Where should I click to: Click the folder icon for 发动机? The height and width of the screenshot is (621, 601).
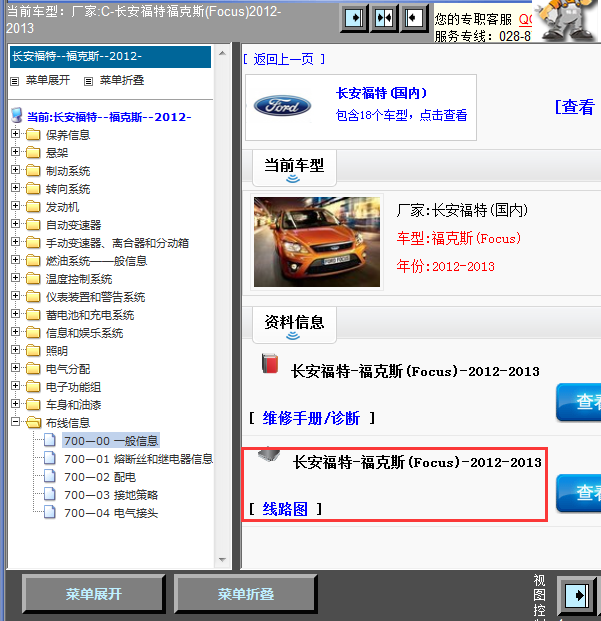pyautogui.click(x=33, y=207)
